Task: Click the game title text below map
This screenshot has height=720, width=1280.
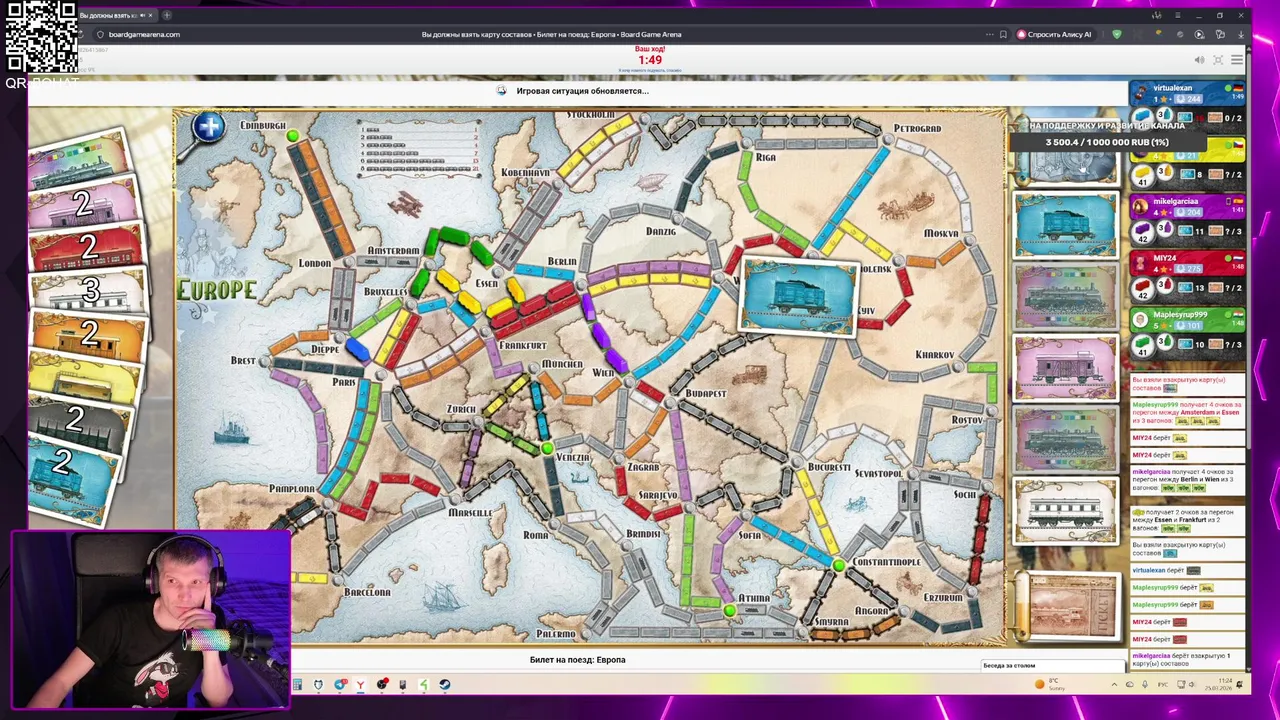Action: pos(577,660)
